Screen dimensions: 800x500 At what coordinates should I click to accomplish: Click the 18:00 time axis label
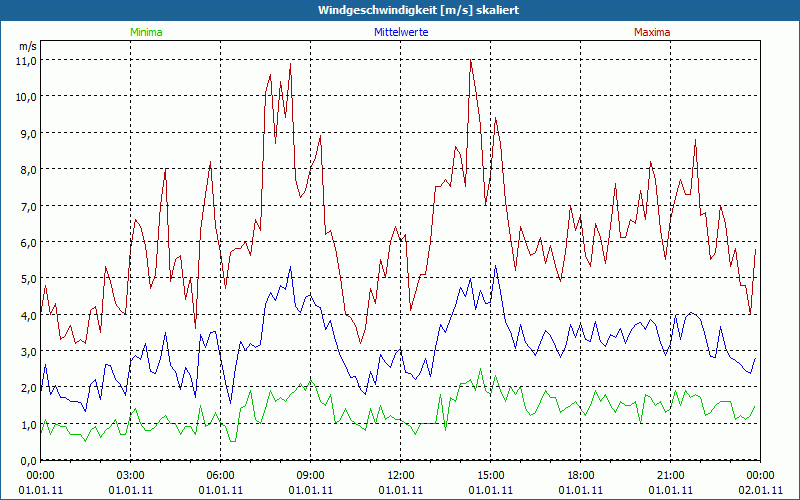(581, 476)
